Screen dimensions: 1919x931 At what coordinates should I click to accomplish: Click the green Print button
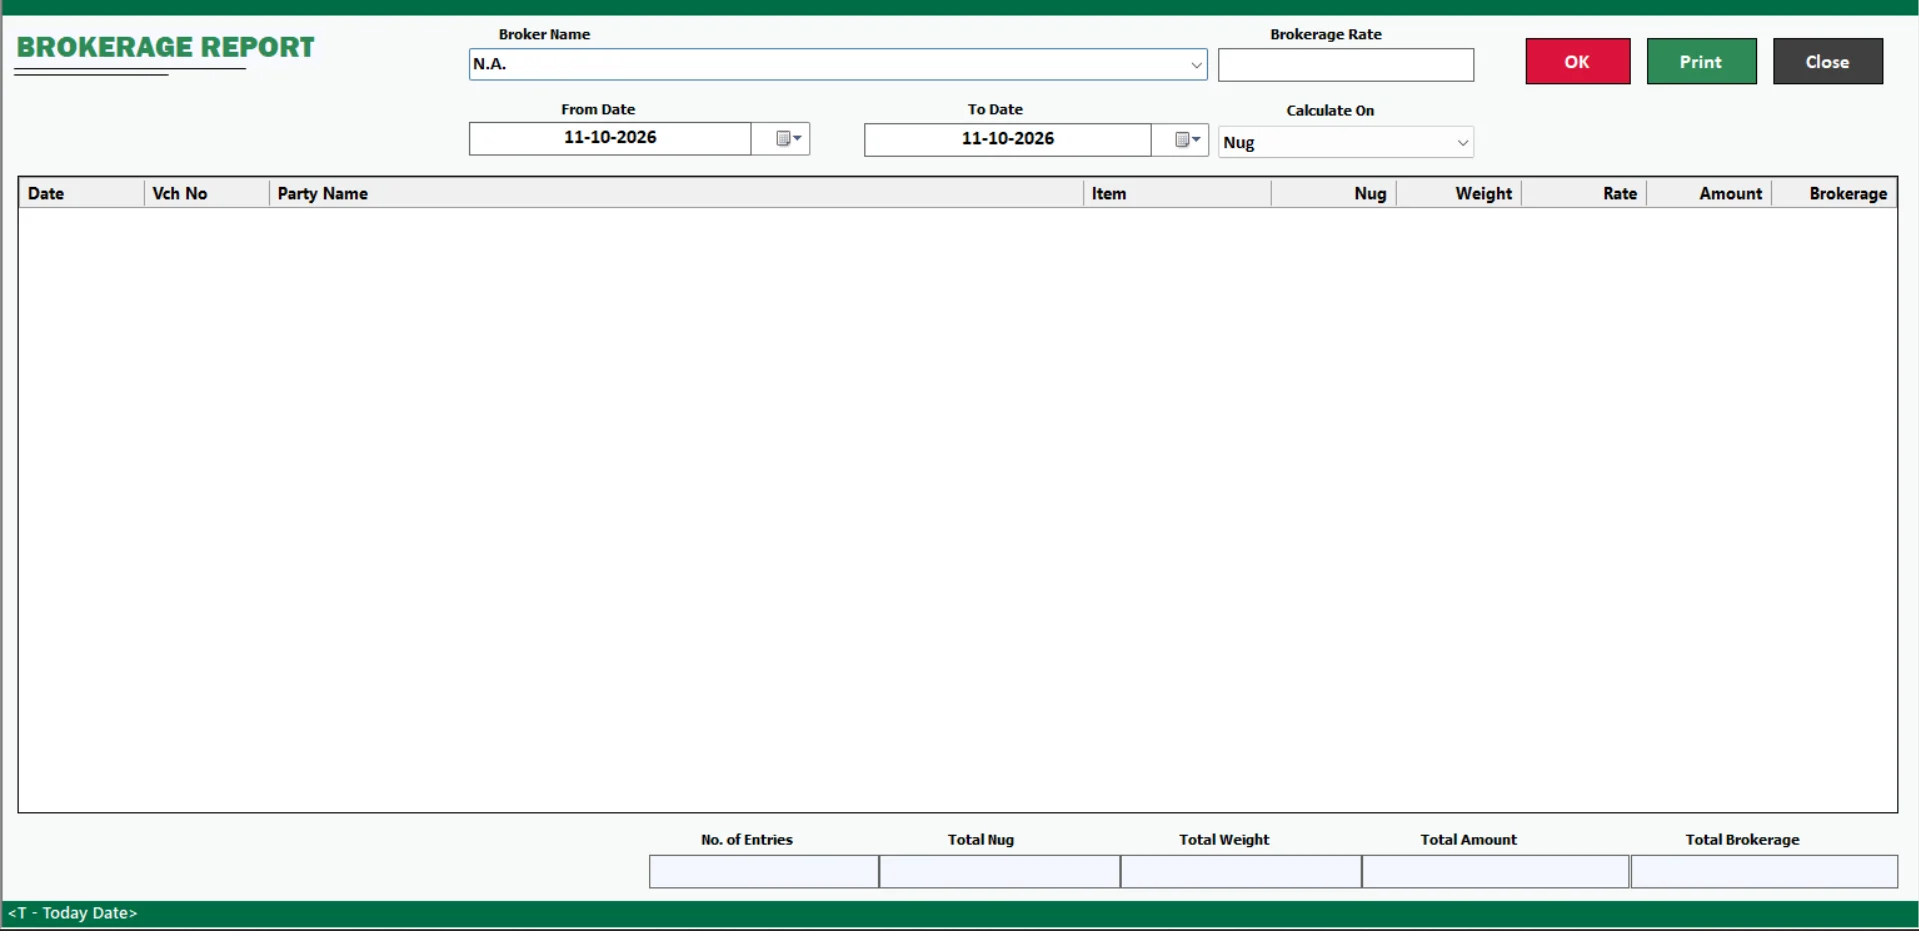point(1701,61)
